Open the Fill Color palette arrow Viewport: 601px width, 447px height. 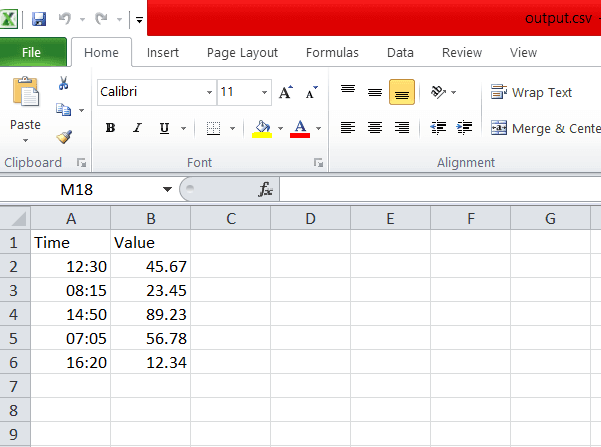tap(281, 128)
